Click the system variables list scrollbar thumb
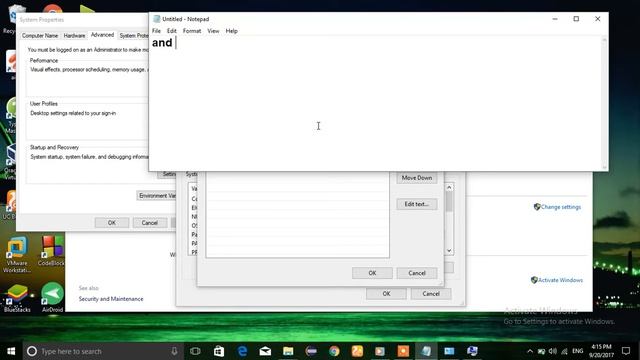Image resolution: width=640 pixels, height=360 pixels. tap(449, 202)
